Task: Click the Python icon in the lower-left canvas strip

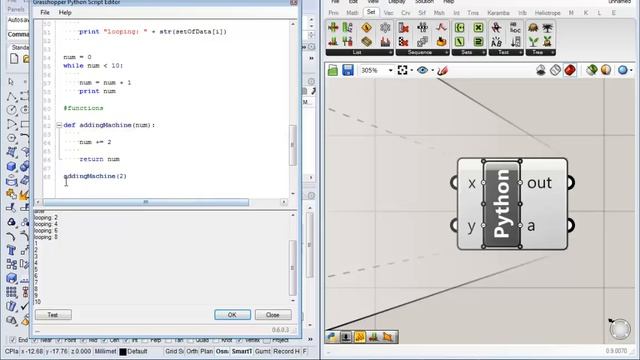Action: coord(331,337)
